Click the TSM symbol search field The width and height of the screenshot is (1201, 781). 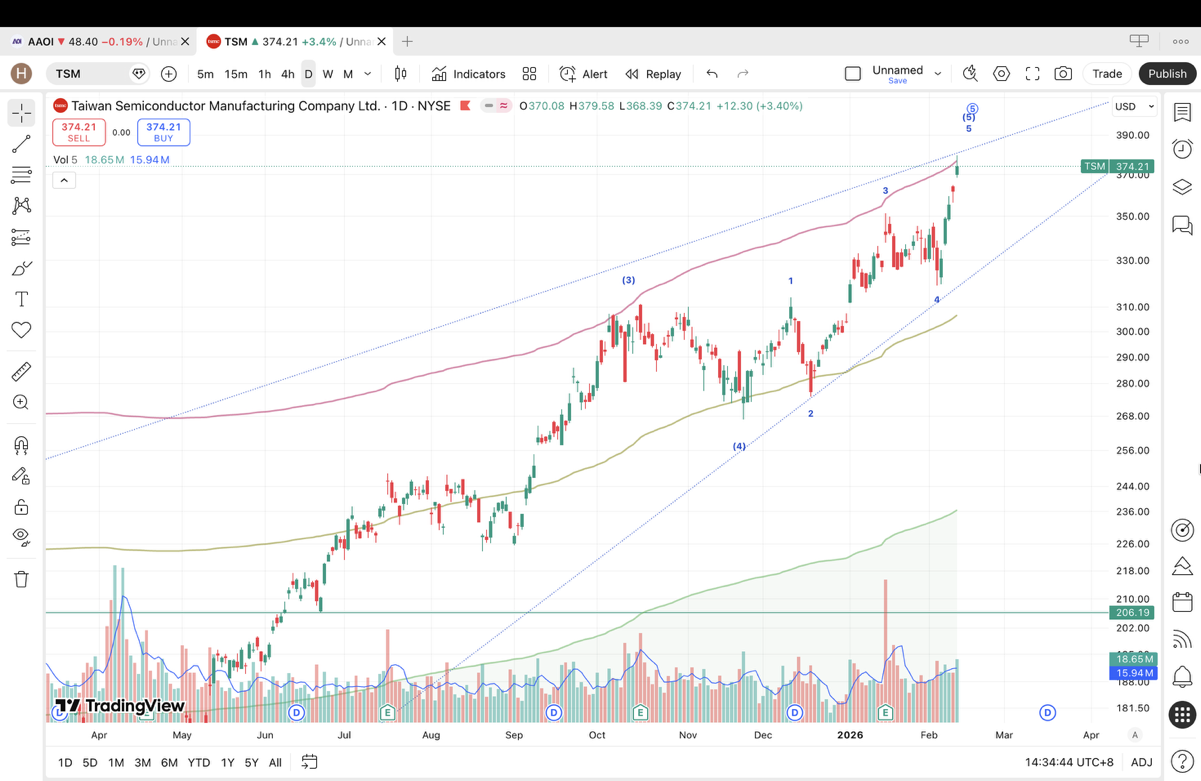90,74
